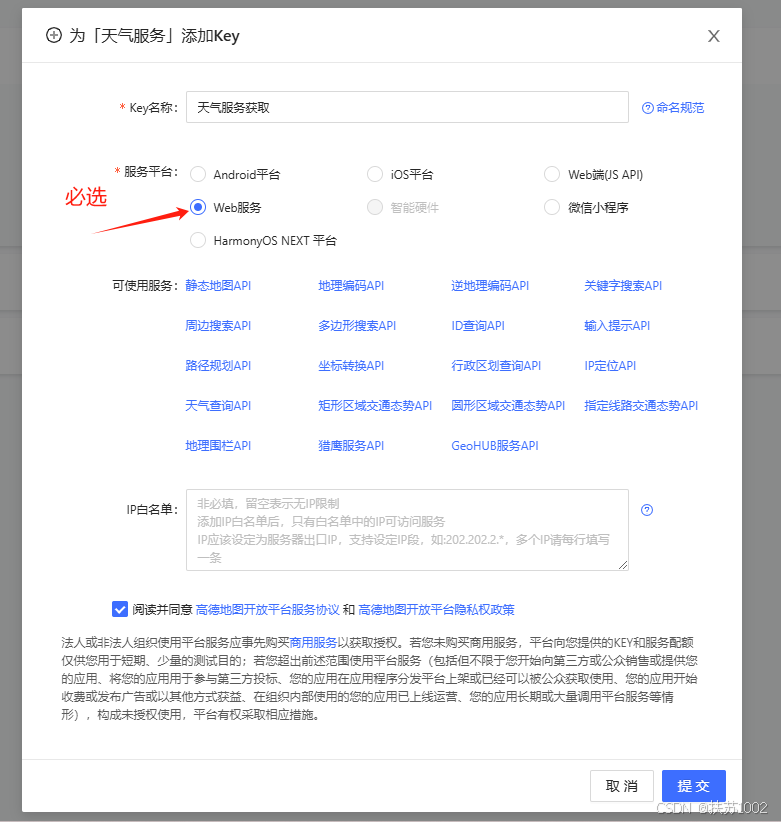Open the 指定线路交通态势API link
Viewport: 781px width, 822px height.
641,406
